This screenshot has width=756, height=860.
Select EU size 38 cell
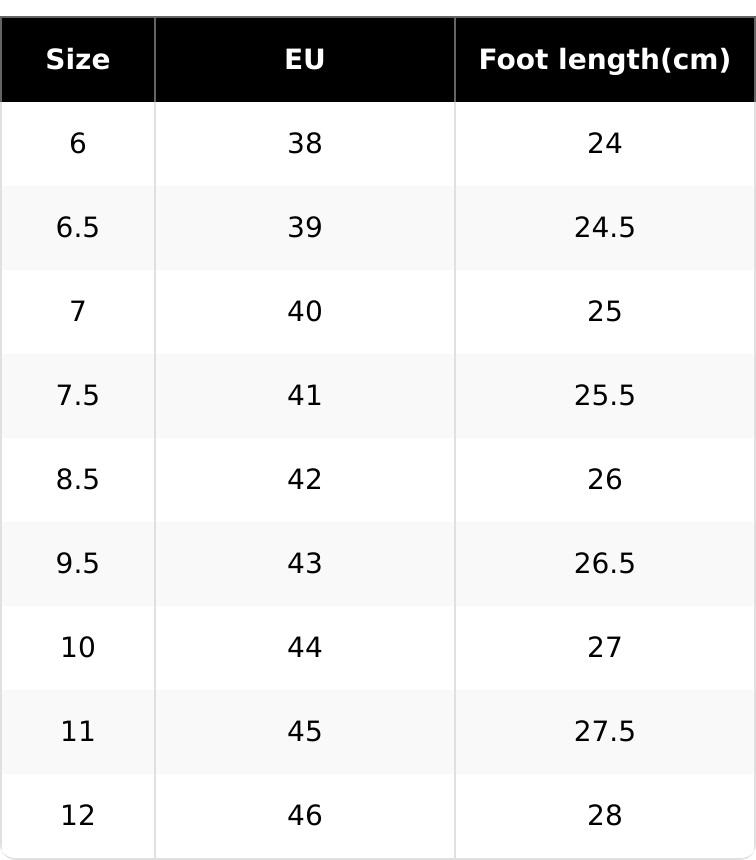305,144
